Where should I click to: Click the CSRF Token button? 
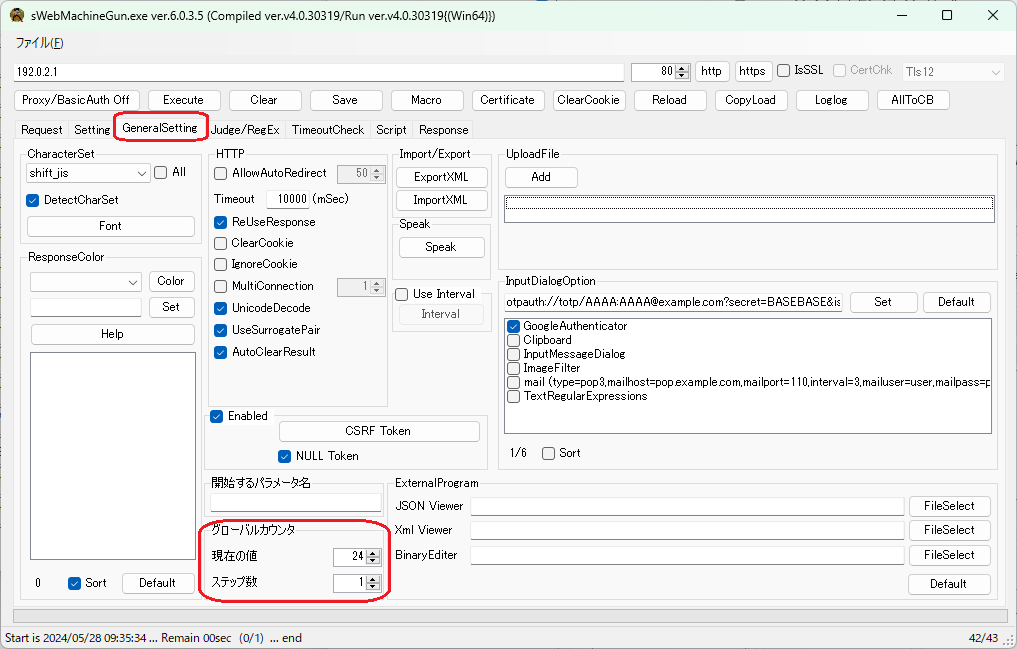click(x=379, y=431)
